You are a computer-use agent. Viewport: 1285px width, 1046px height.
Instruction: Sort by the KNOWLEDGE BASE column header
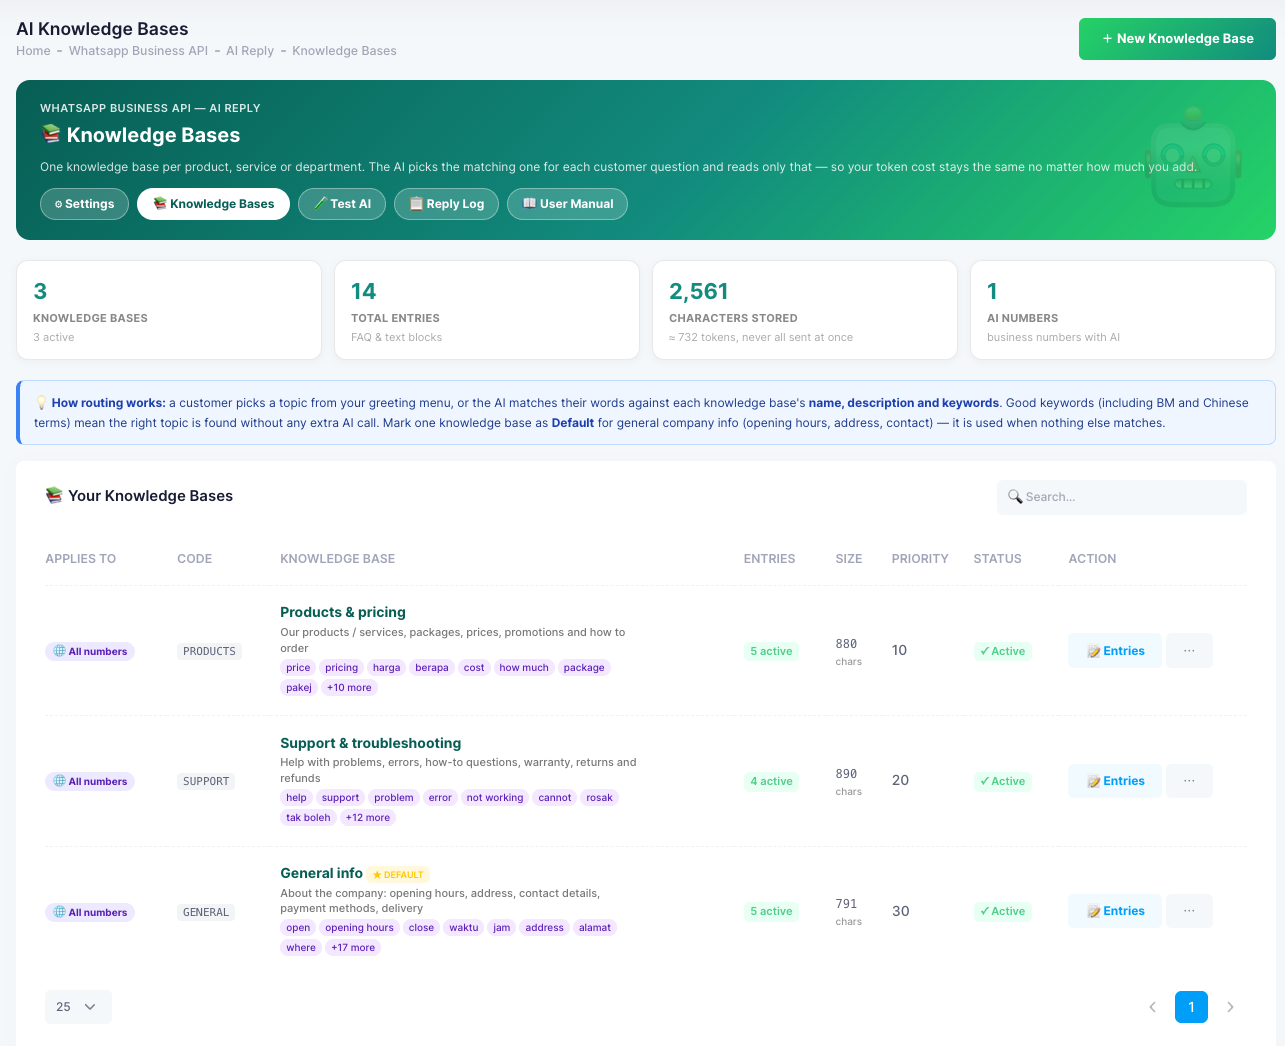click(337, 559)
